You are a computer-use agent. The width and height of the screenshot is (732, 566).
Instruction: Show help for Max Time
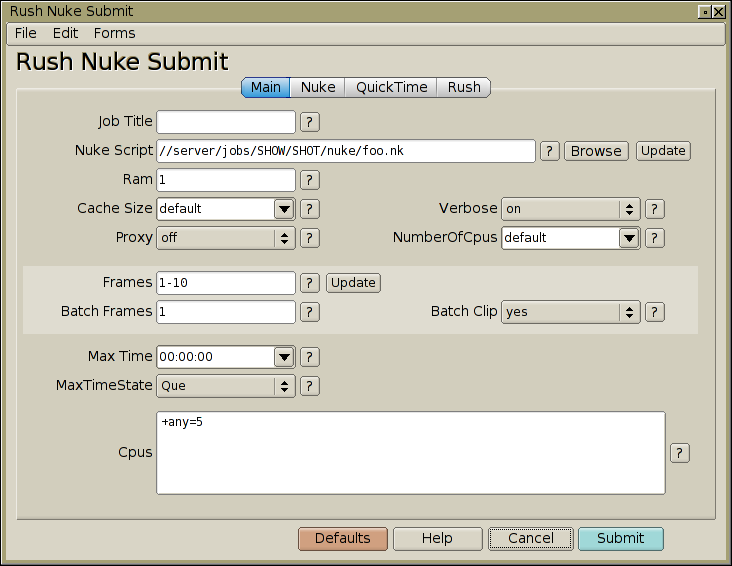tap(310, 357)
